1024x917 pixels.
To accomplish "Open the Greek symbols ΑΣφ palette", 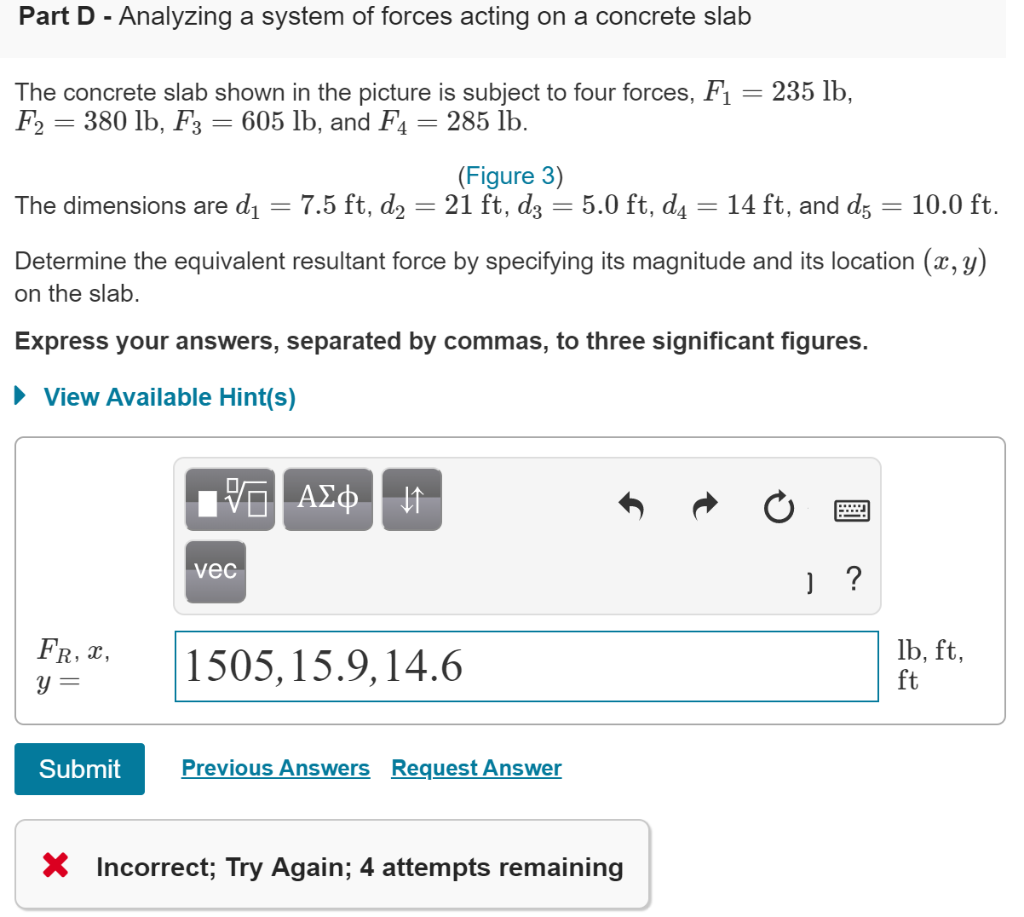I will 328,499.
